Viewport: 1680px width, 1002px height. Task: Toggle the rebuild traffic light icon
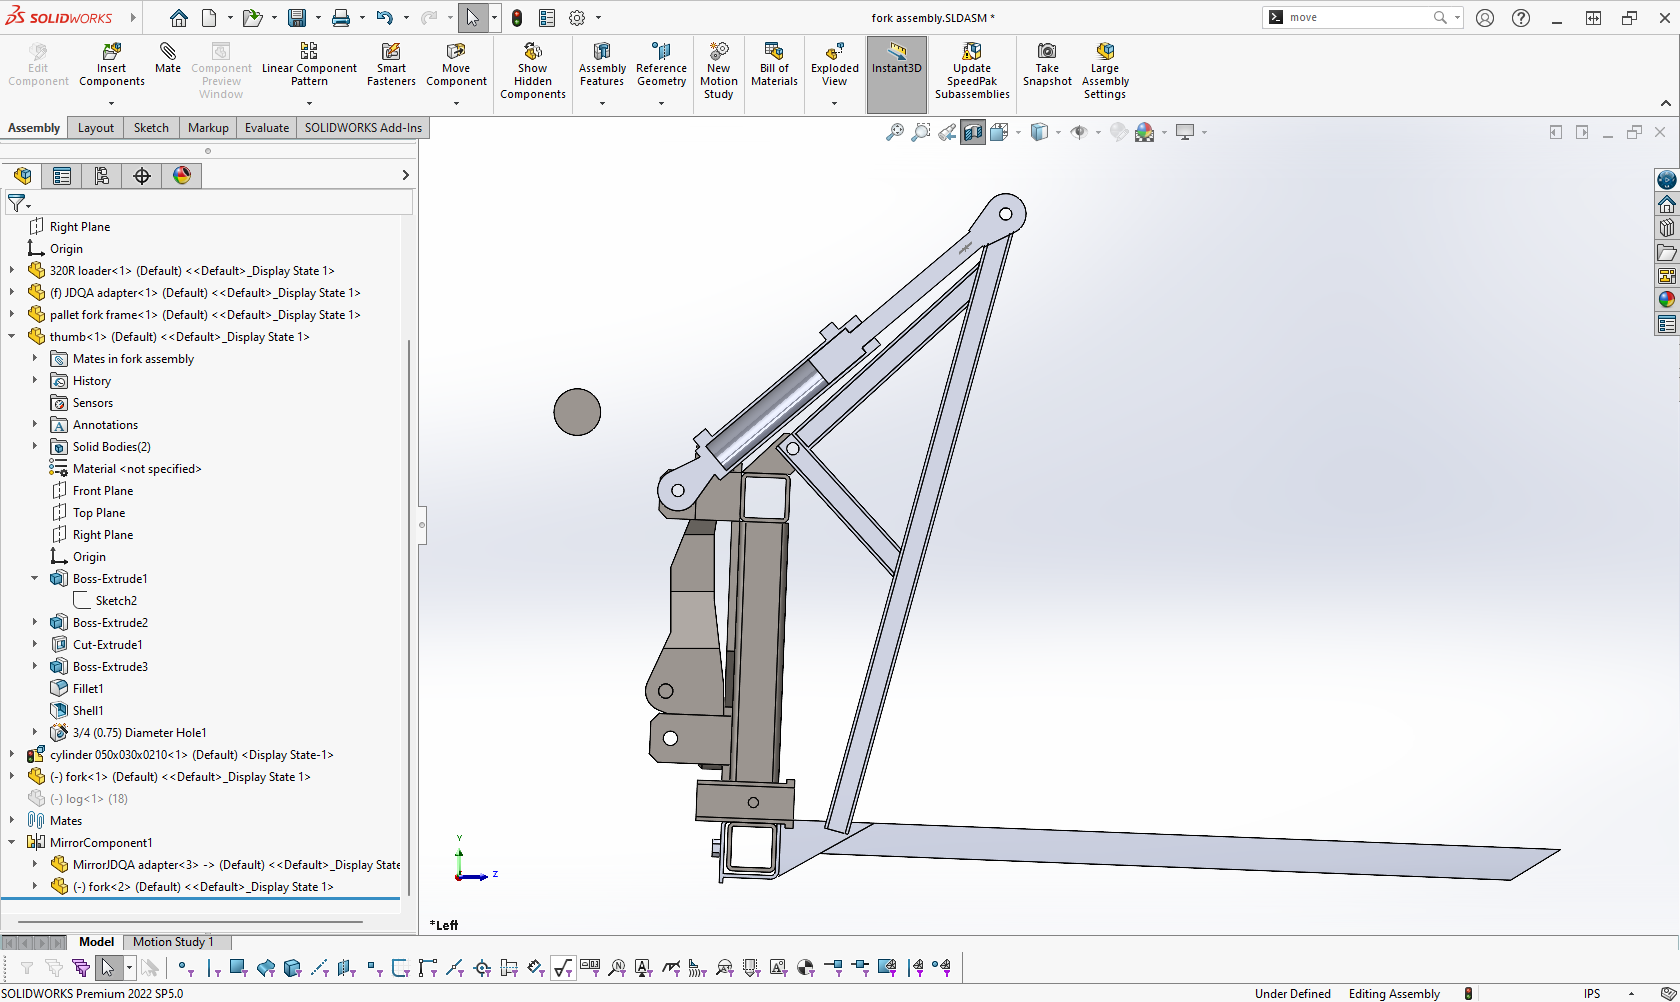[x=517, y=18]
